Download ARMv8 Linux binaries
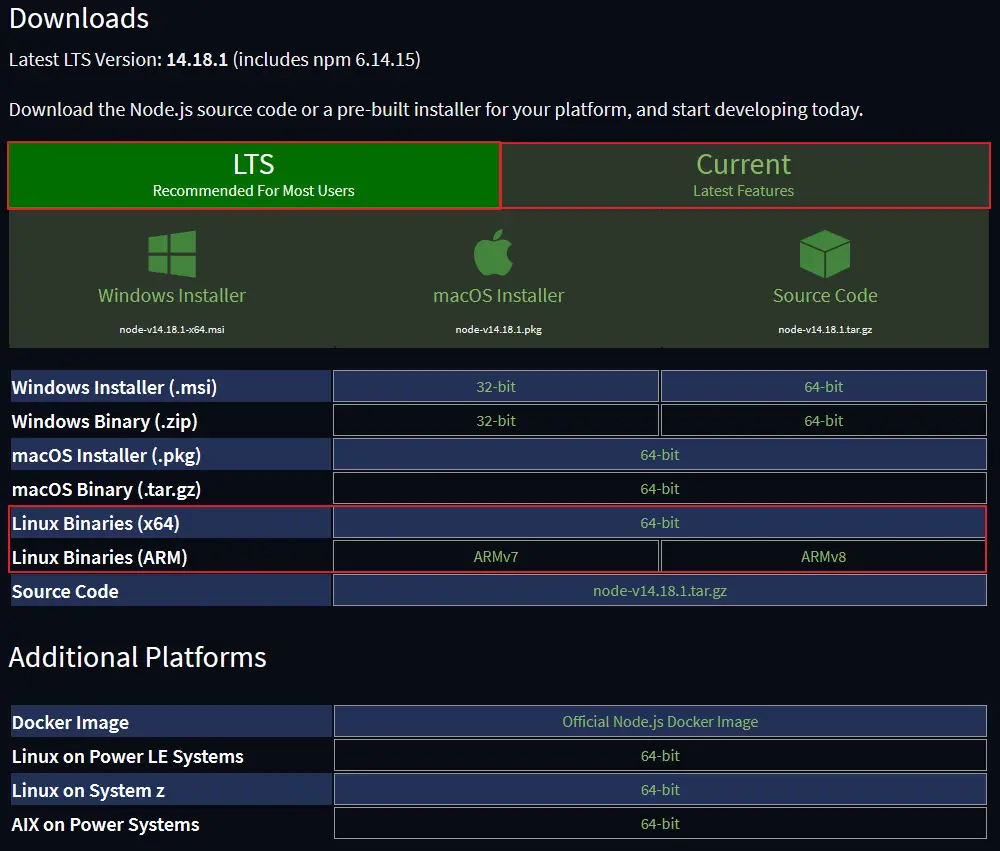 [x=823, y=557]
